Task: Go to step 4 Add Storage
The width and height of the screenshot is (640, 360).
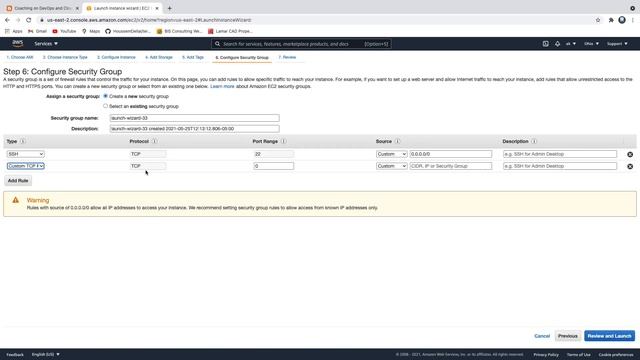Action: pos(159,58)
